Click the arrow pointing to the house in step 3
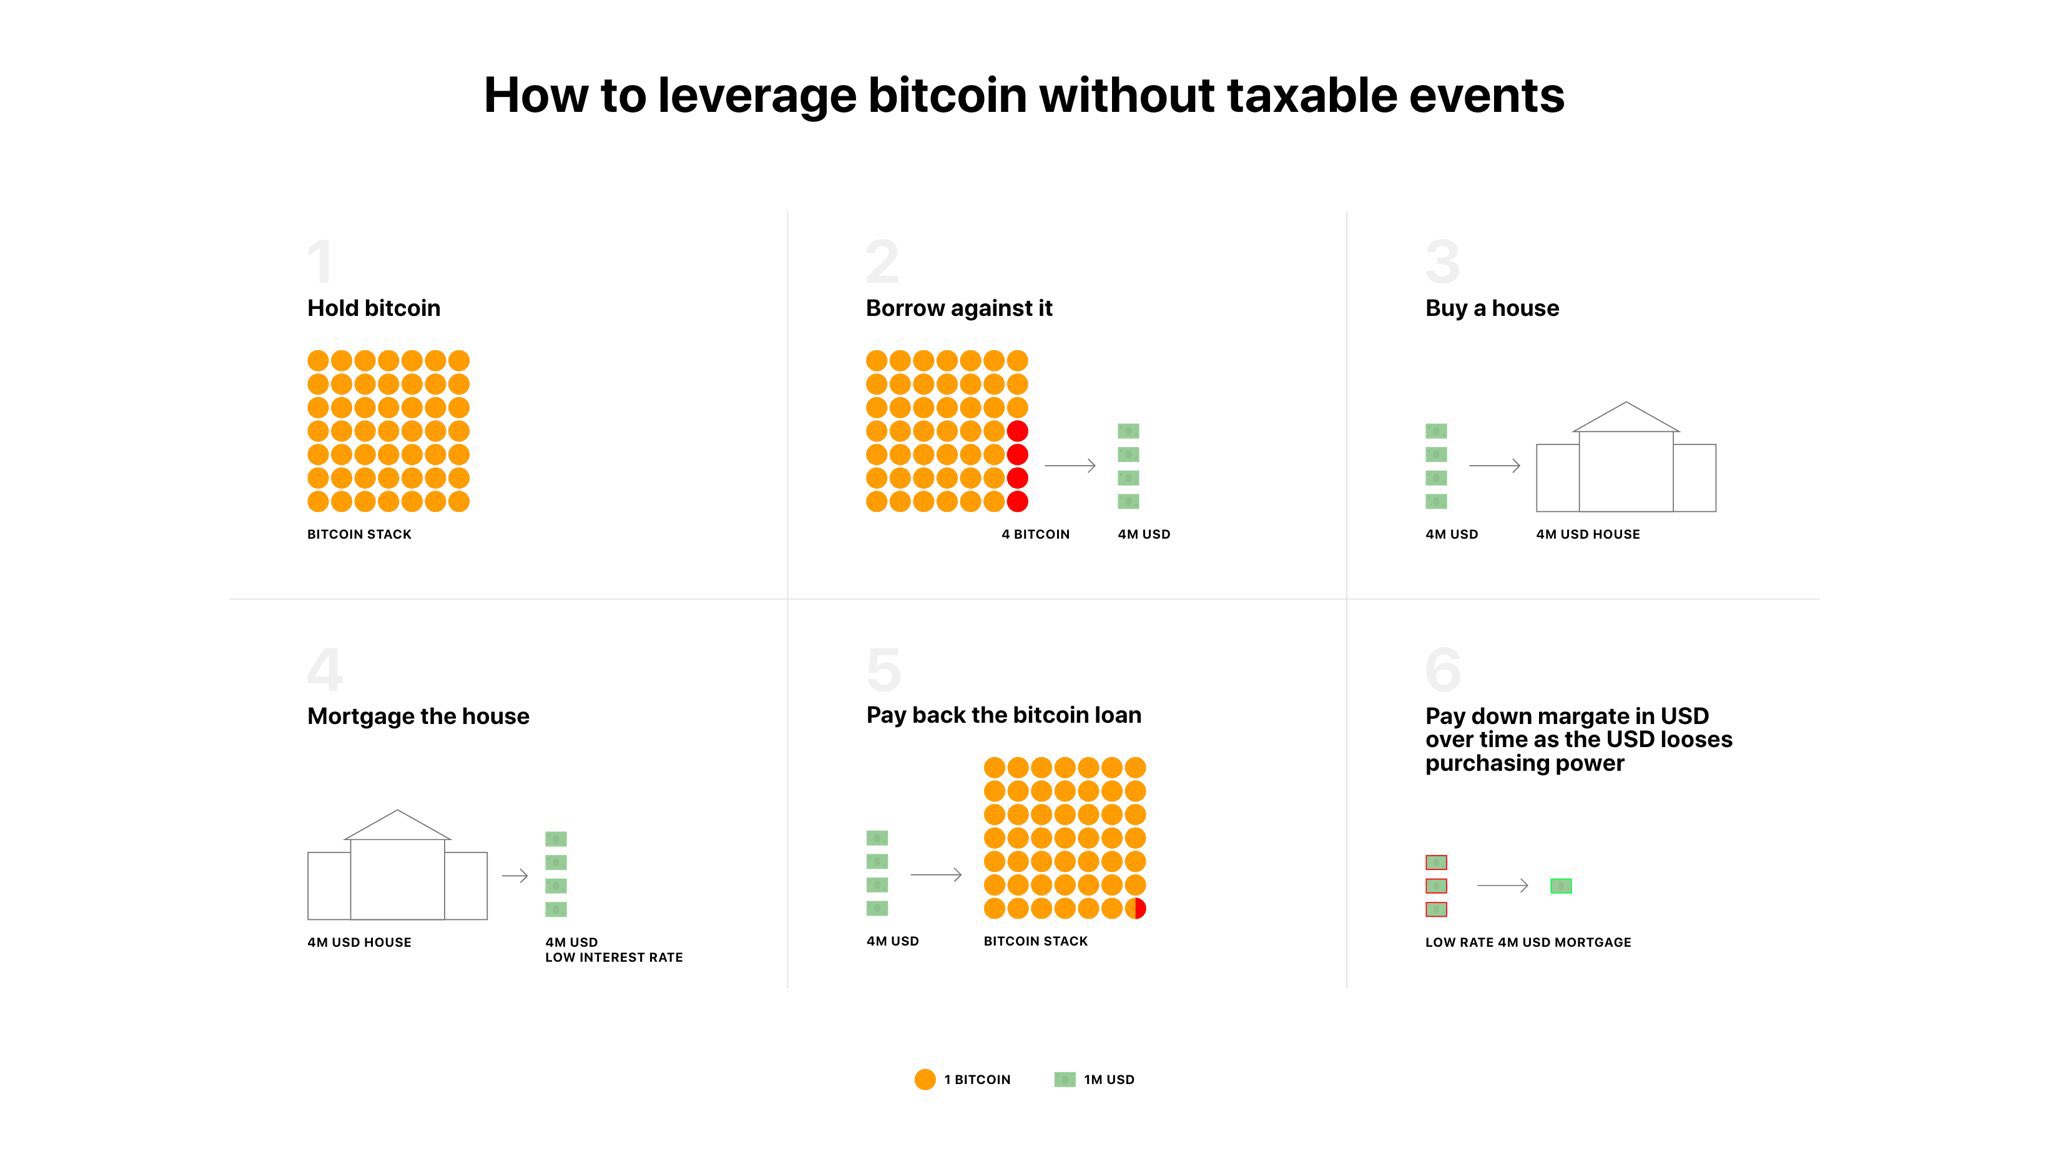Screen dimensions: 2048x1151 [1494, 466]
